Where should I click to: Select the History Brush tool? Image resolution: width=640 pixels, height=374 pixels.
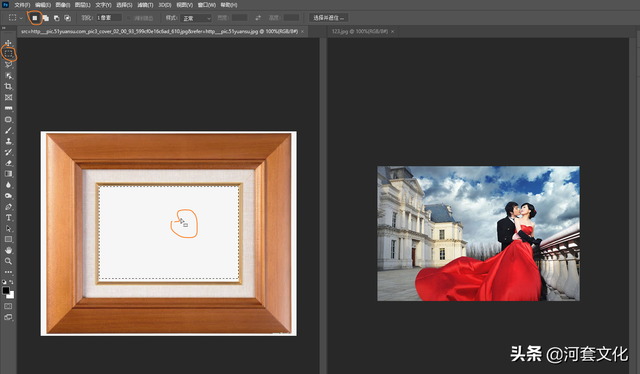[x=8, y=152]
